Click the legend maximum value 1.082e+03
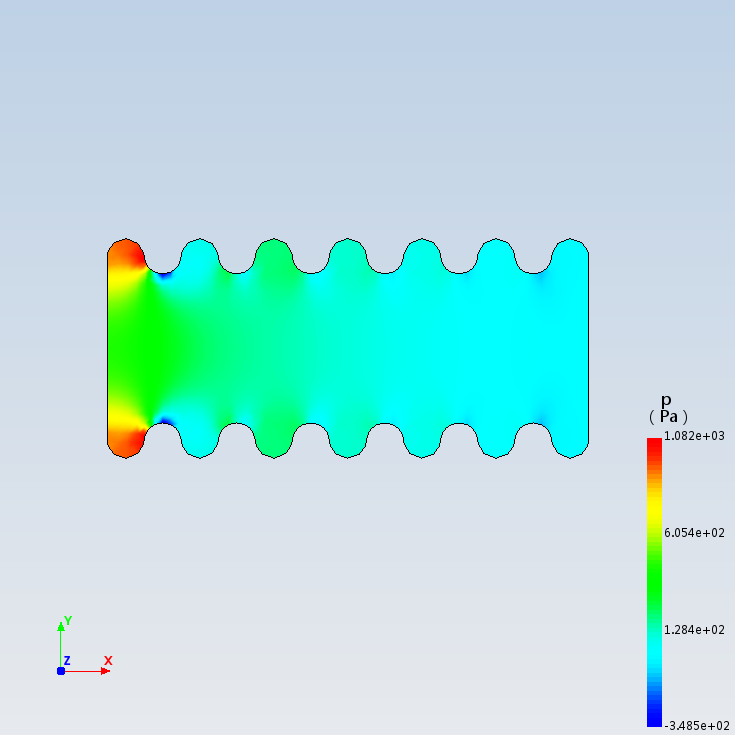 click(x=694, y=437)
